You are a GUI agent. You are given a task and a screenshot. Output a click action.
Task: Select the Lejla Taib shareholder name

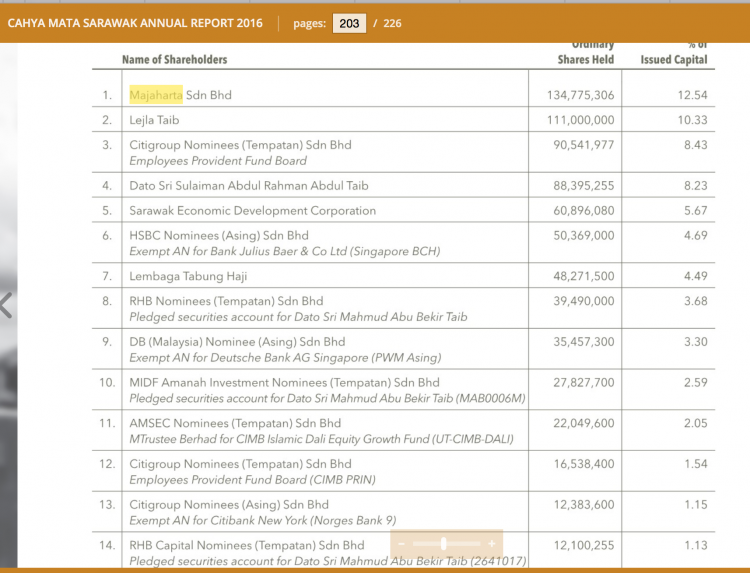pyautogui.click(x=154, y=120)
